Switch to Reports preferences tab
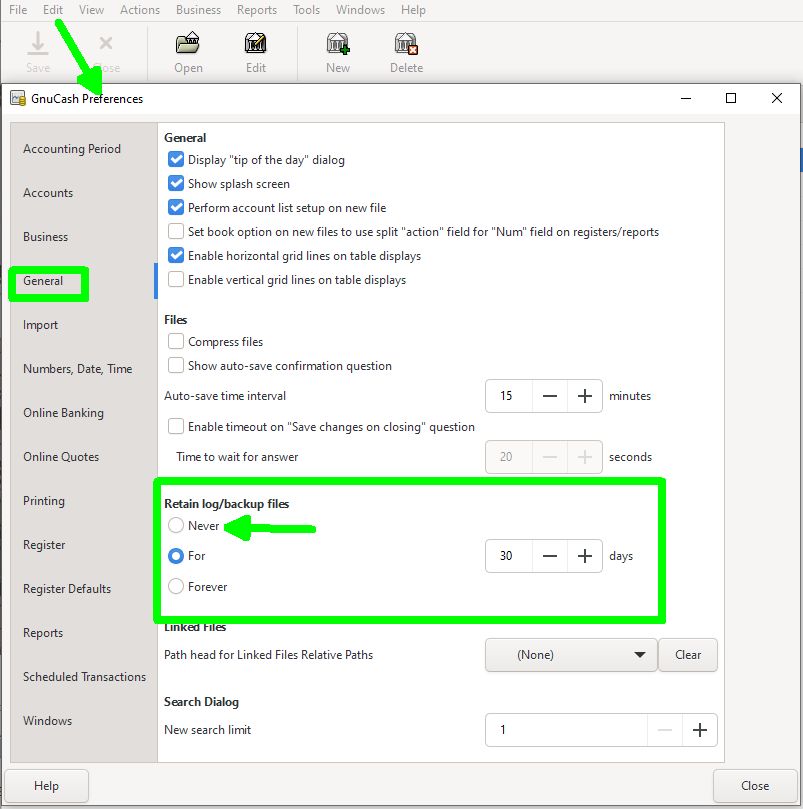This screenshot has width=803, height=809. (x=83, y=633)
